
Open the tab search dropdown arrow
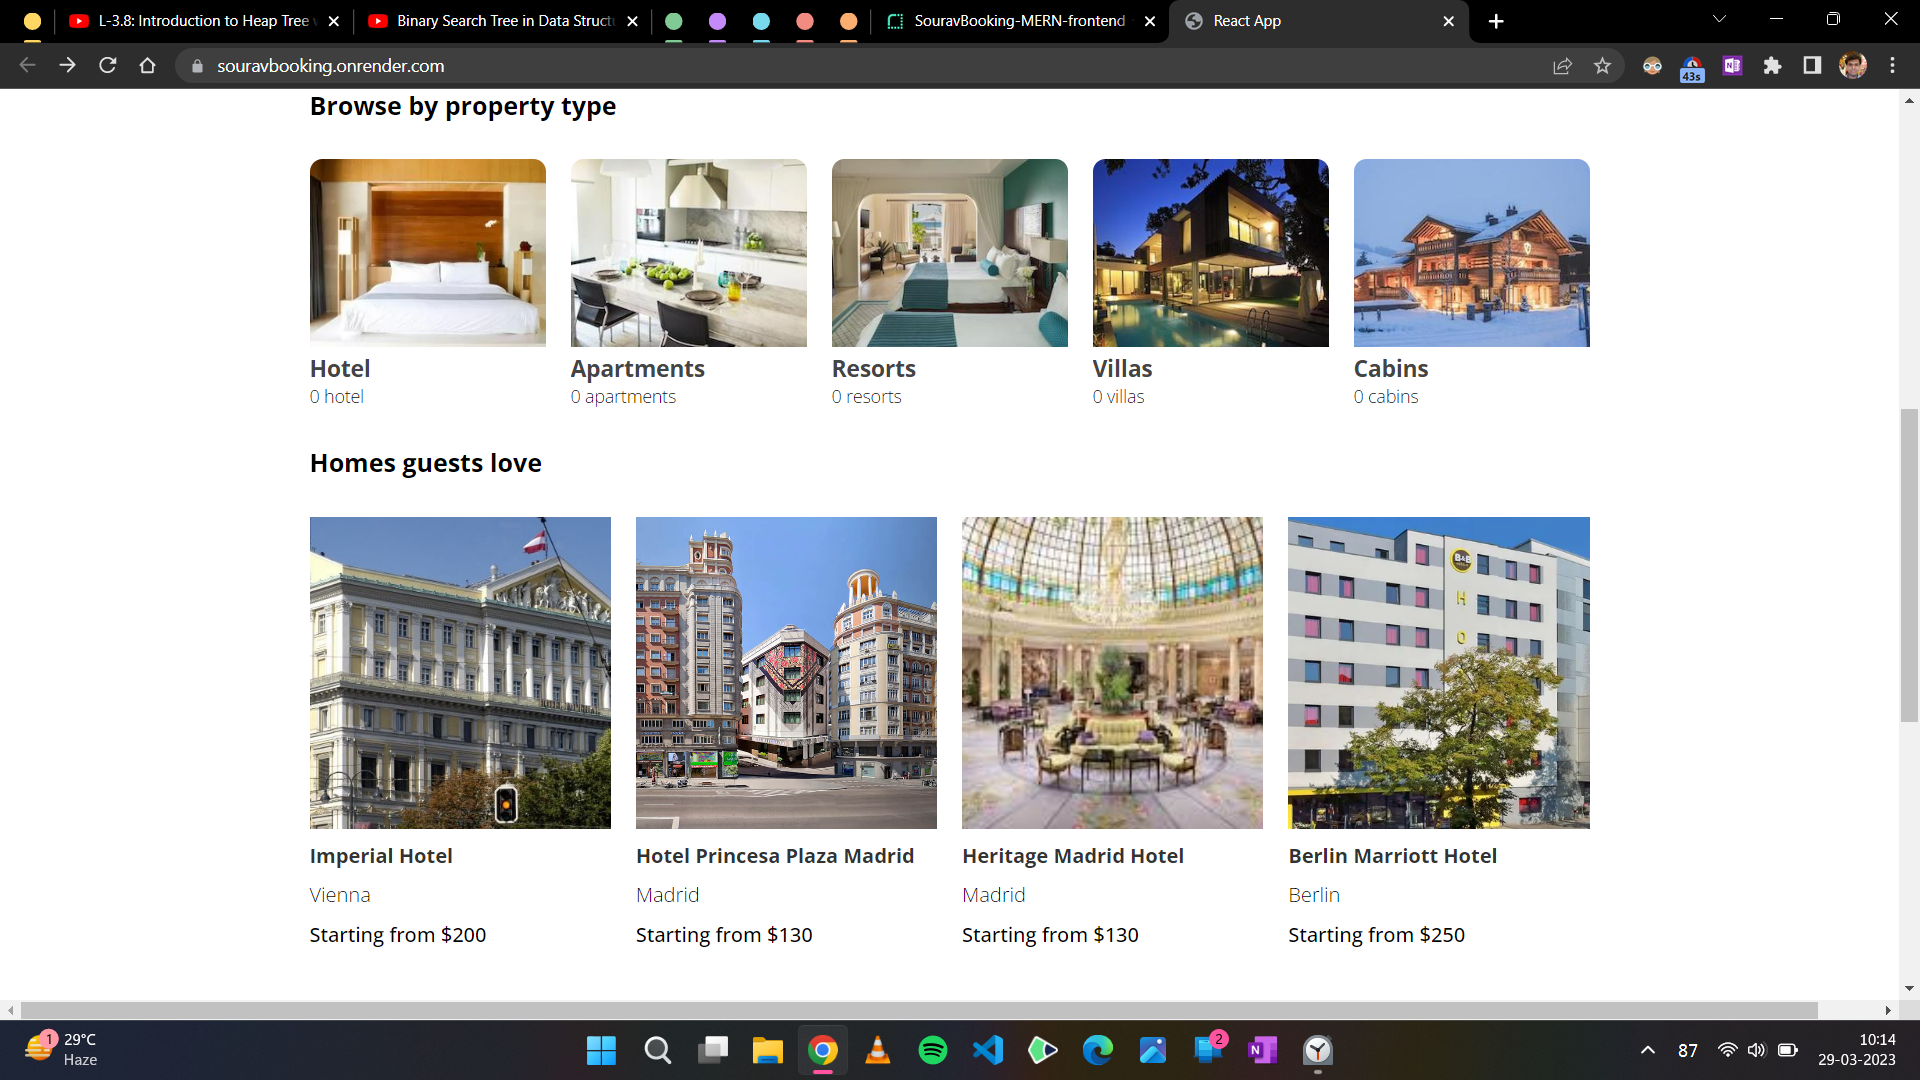click(1718, 18)
